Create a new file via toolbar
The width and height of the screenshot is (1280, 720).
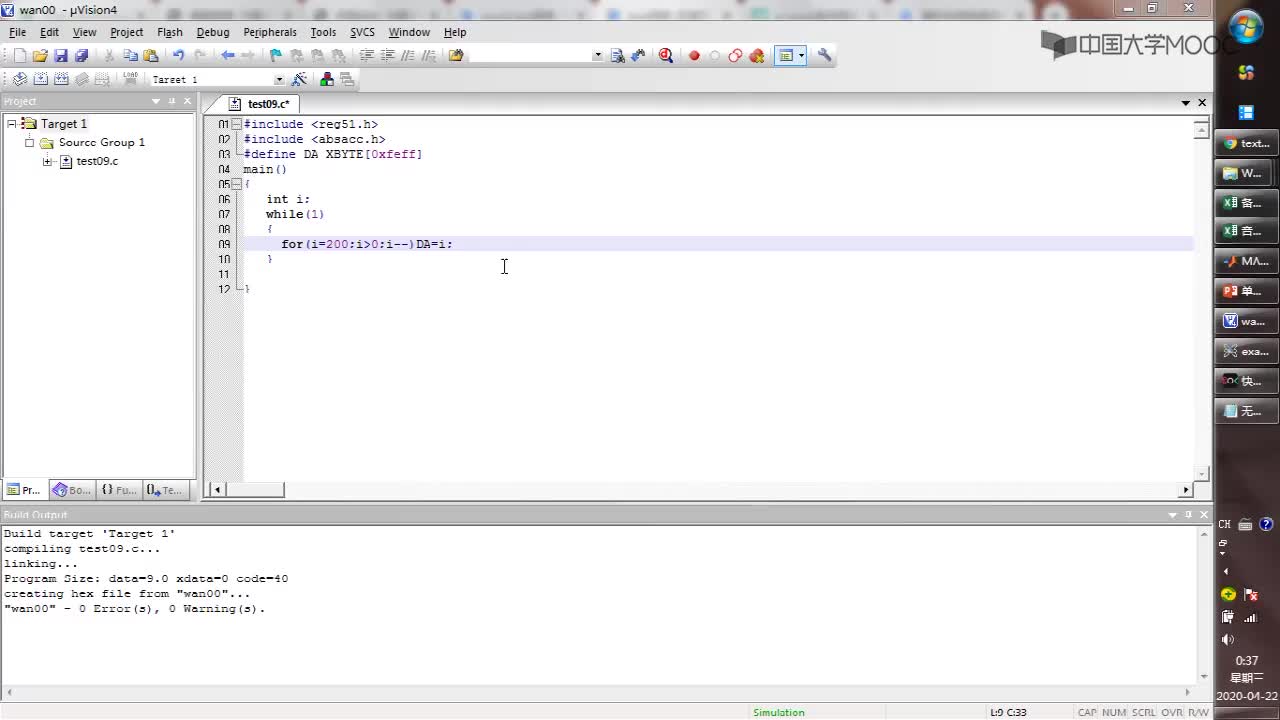coord(19,56)
